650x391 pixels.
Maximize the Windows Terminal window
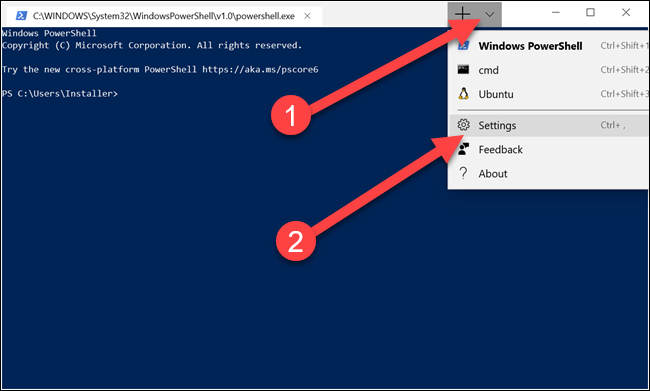coord(590,12)
